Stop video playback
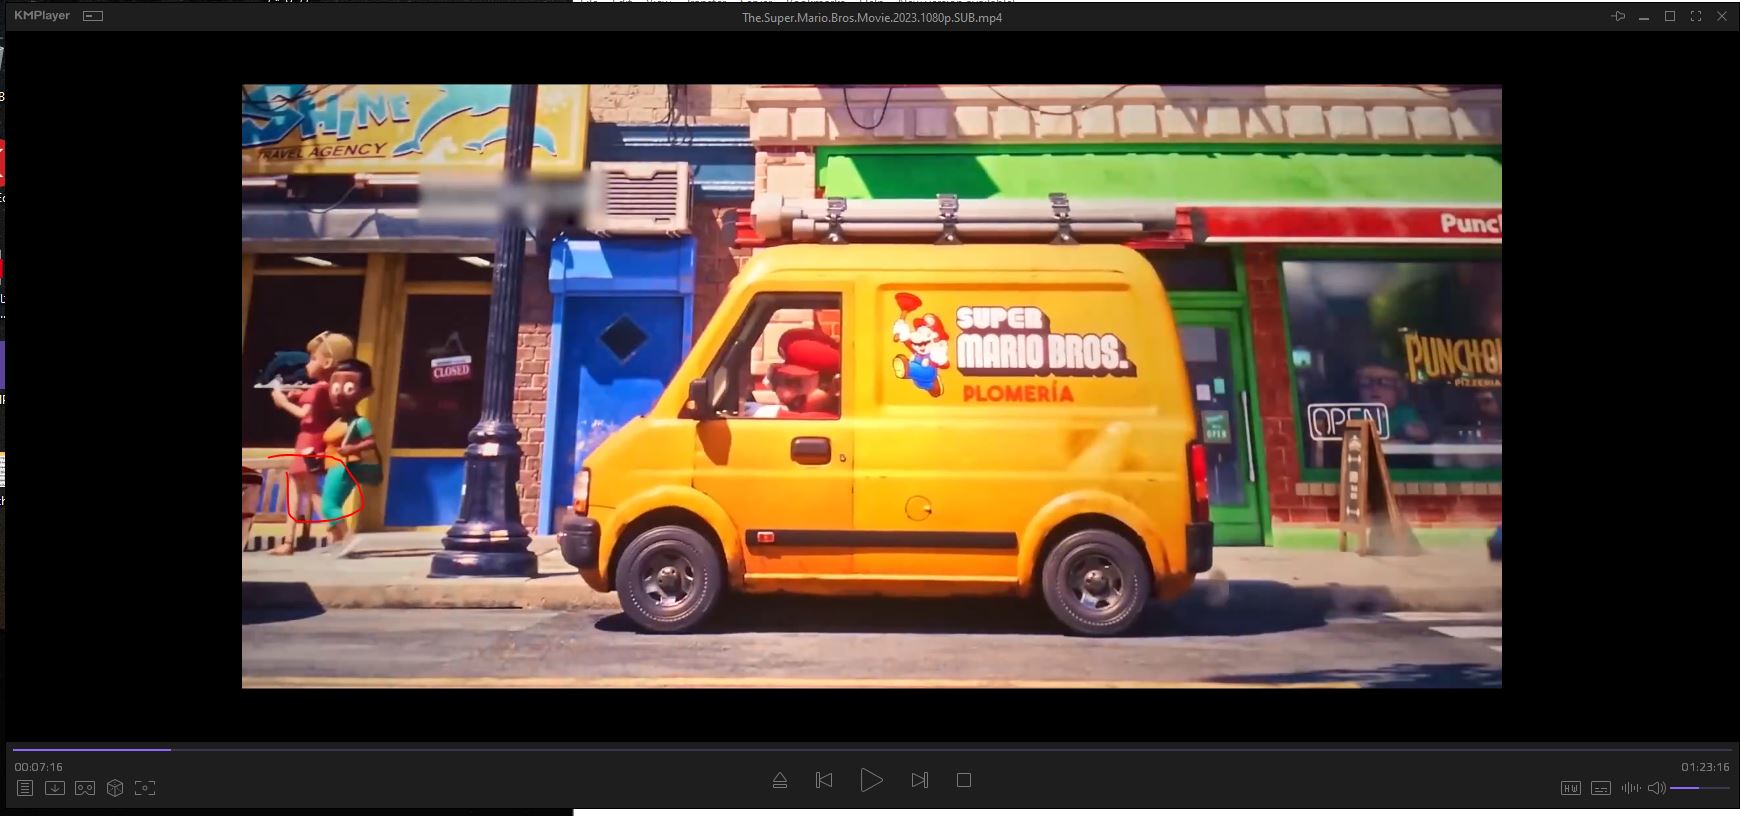This screenshot has width=1740, height=816. (x=964, y=780)
